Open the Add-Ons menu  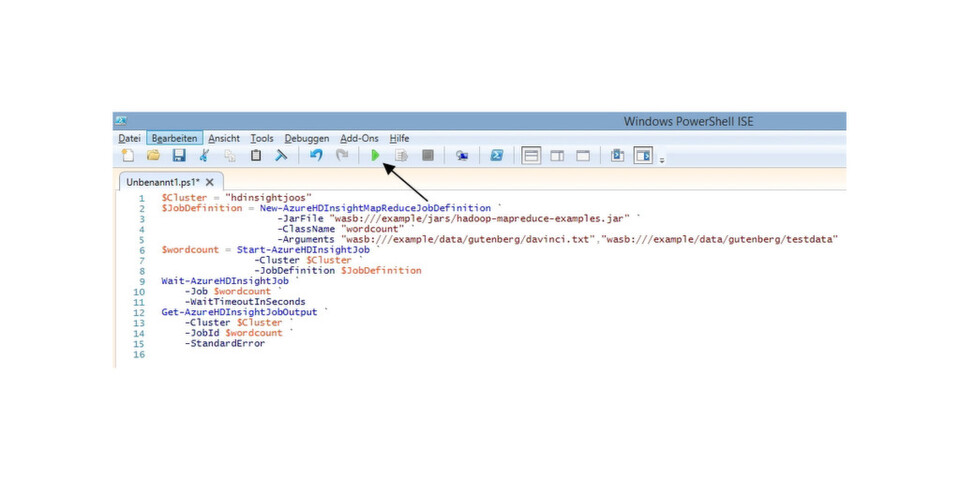[x=359, y=138]
